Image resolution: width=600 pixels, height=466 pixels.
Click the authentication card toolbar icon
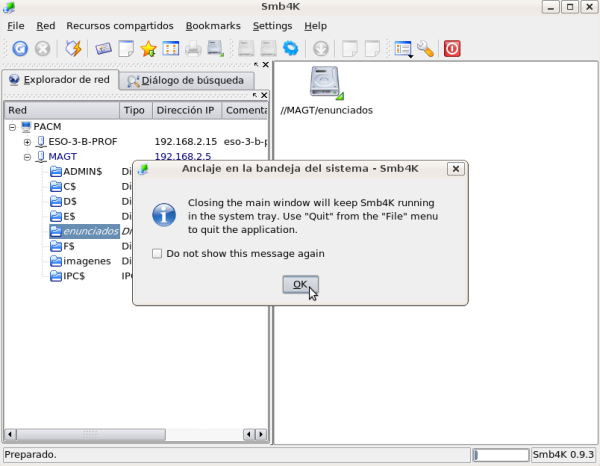point(103,48)
